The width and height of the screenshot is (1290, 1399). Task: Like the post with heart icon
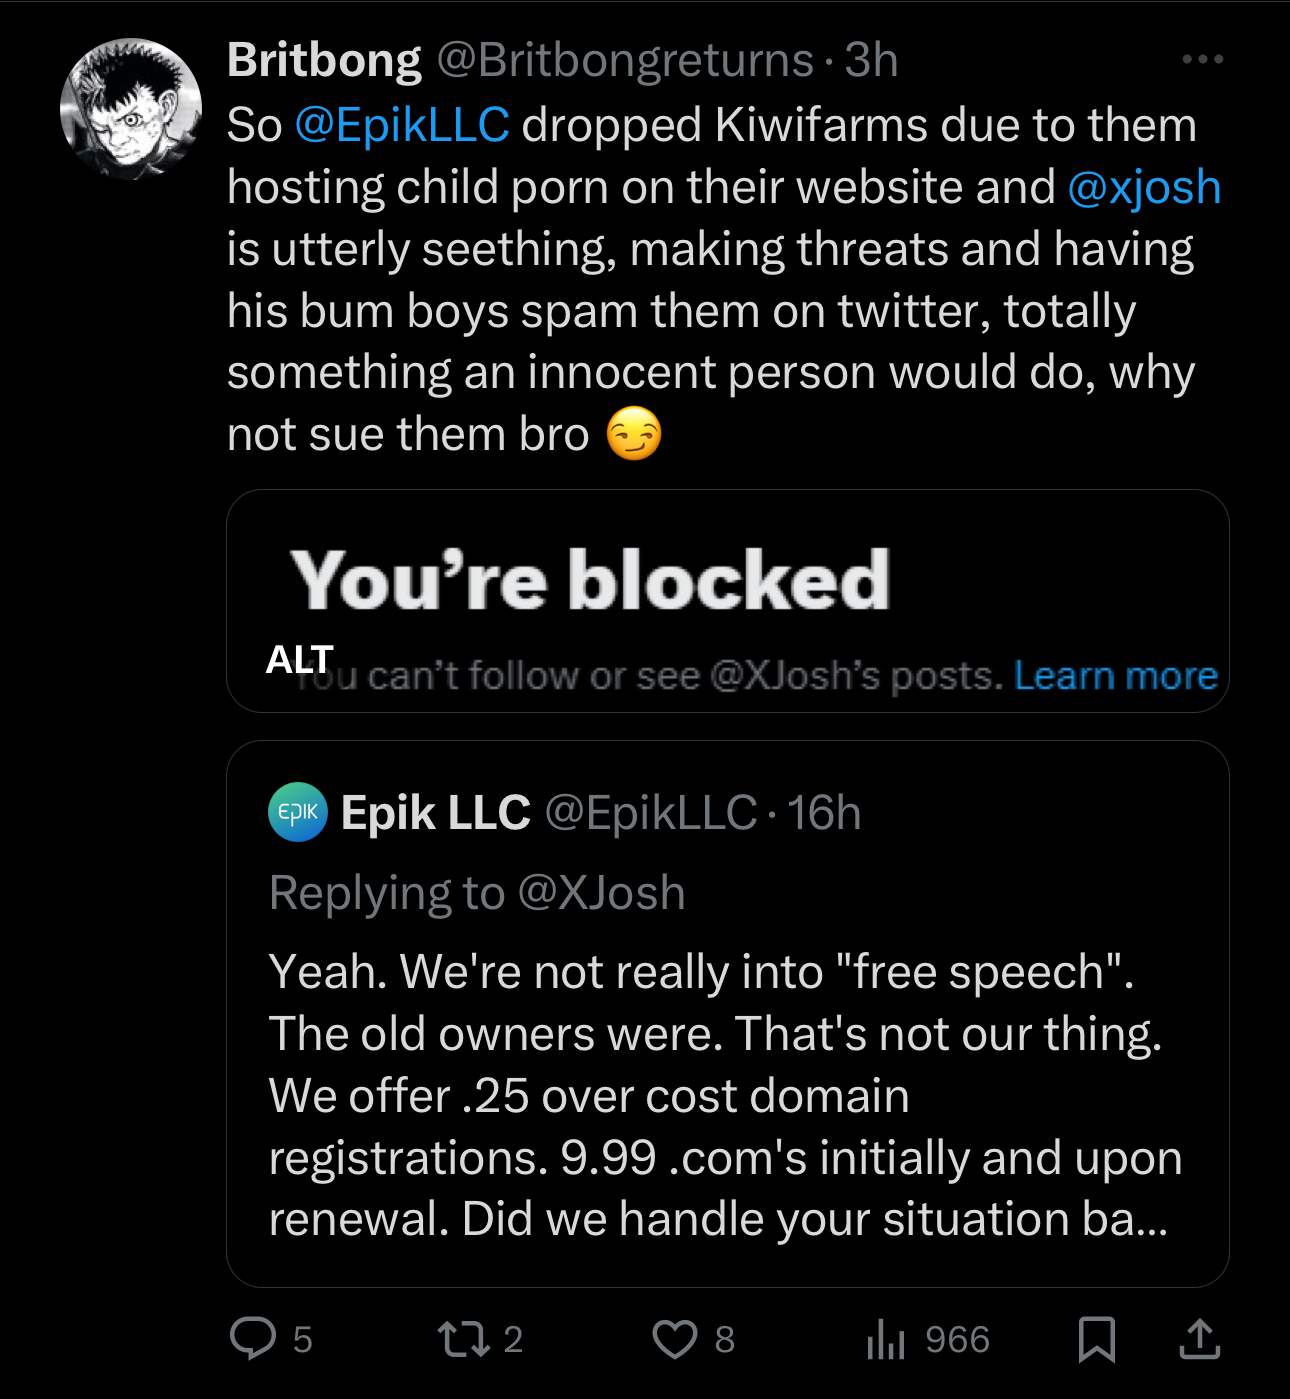coord(674,1339)
